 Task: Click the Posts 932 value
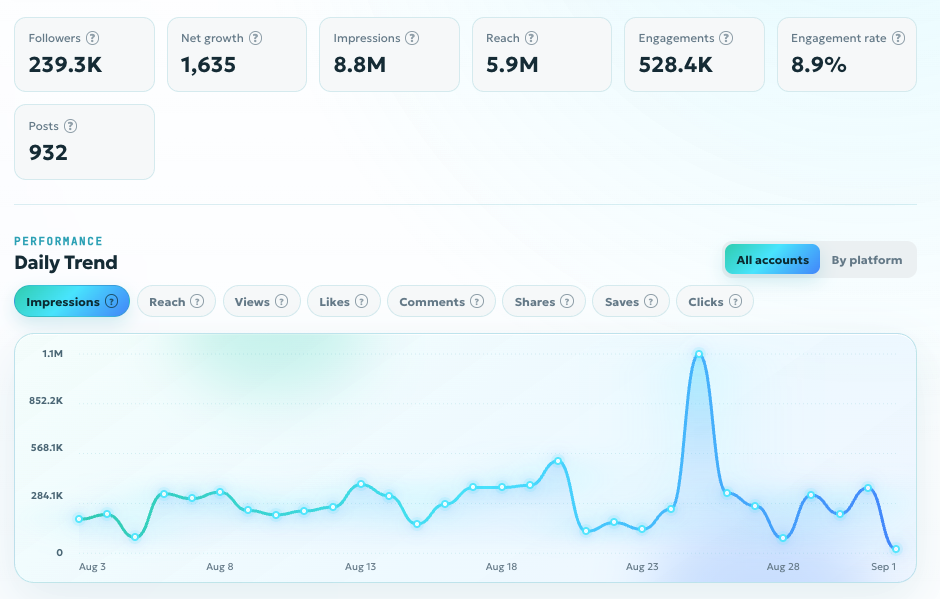tap(48, 153)
